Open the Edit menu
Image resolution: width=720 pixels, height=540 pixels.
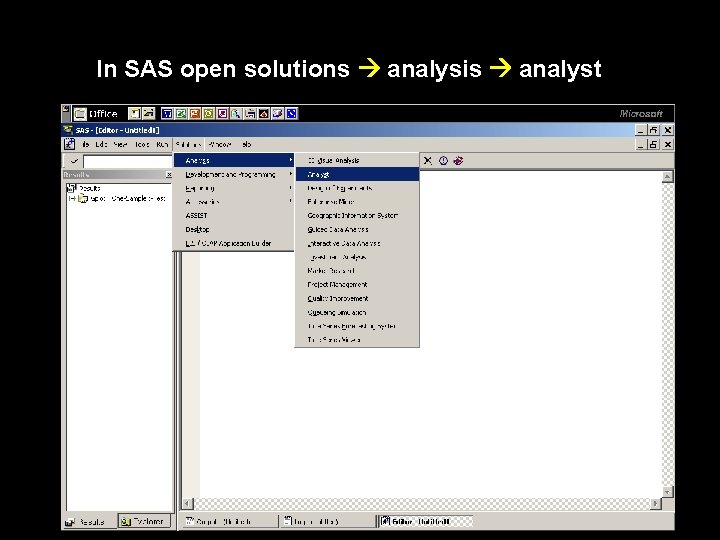point(101,144)
